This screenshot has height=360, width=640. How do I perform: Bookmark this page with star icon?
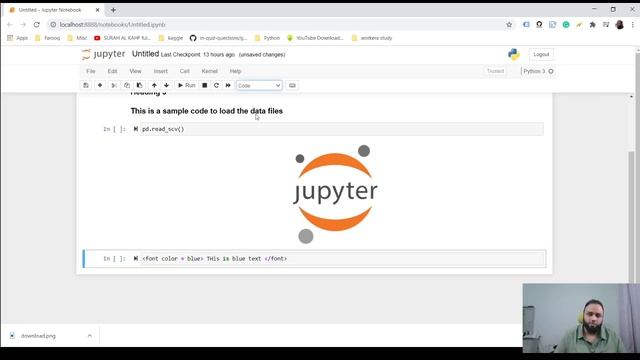point(509,24)
